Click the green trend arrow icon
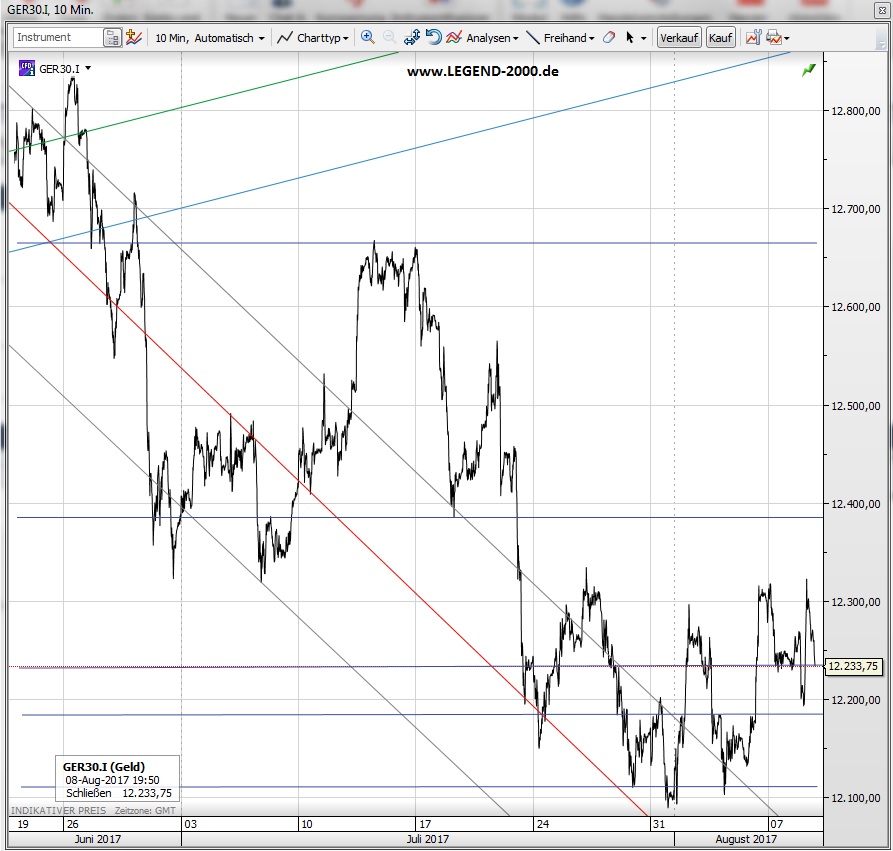 coord(809,70)
